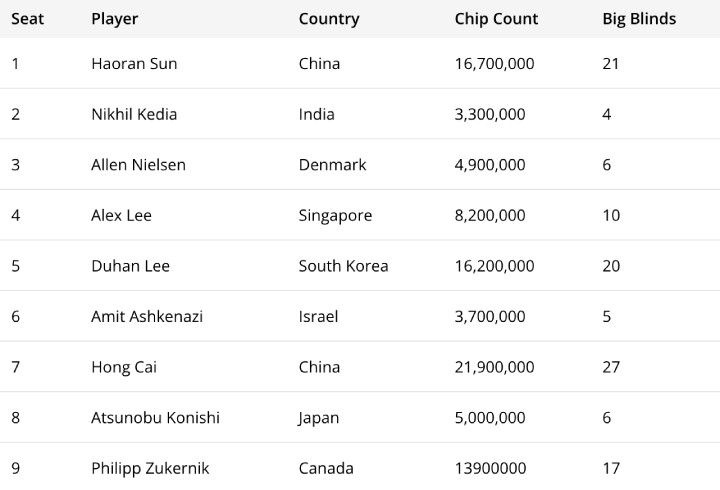Click the Country column header
Screen dimensions: 720x490
[329, 19]
